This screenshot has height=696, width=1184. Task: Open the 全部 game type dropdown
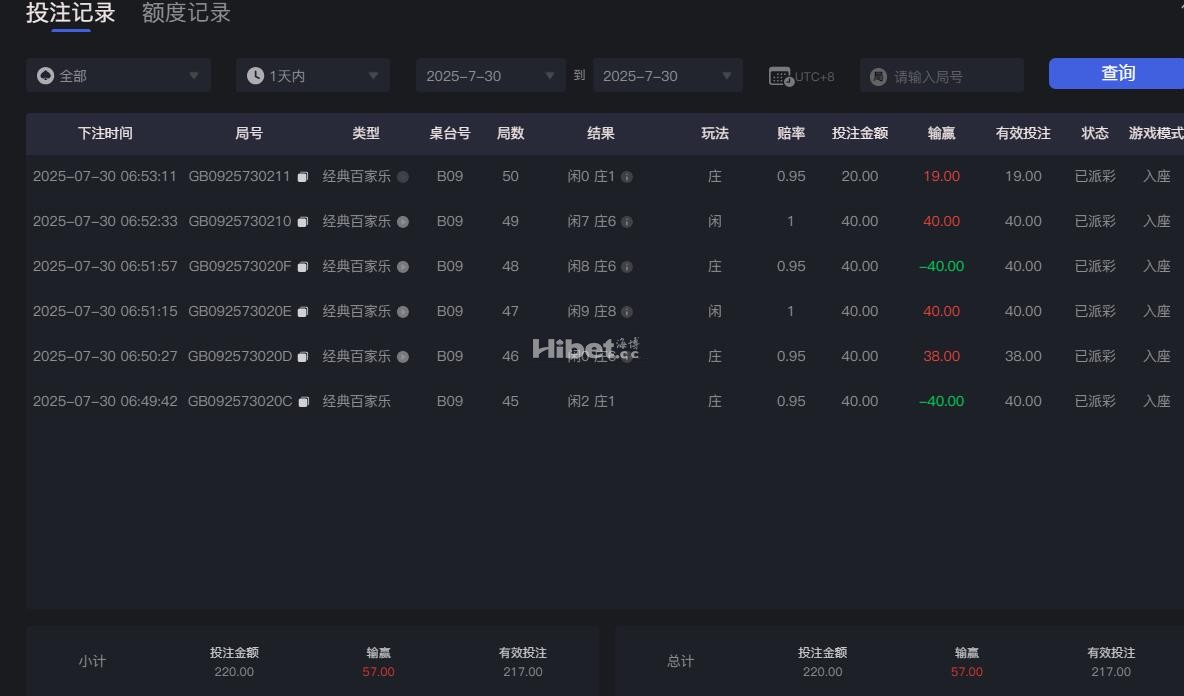(x=118, y=76)
